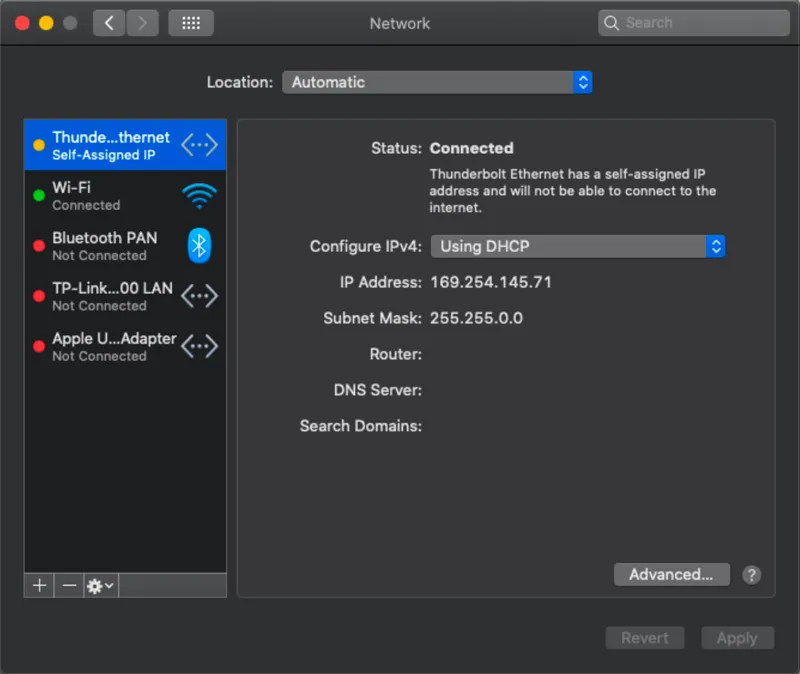Select Bluetooth PAN service in sidebar
The width and height of the screenshot is (800, 674).
[125, 246]
